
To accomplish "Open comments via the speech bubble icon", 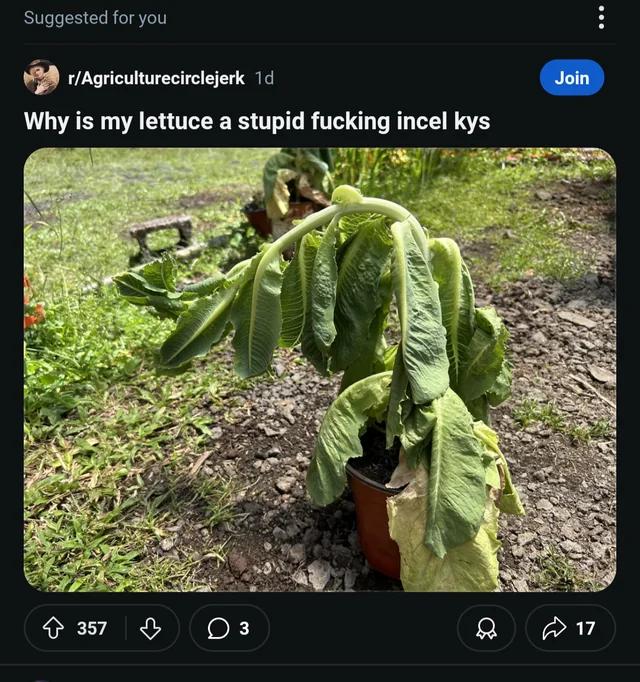I will point(217,628).
